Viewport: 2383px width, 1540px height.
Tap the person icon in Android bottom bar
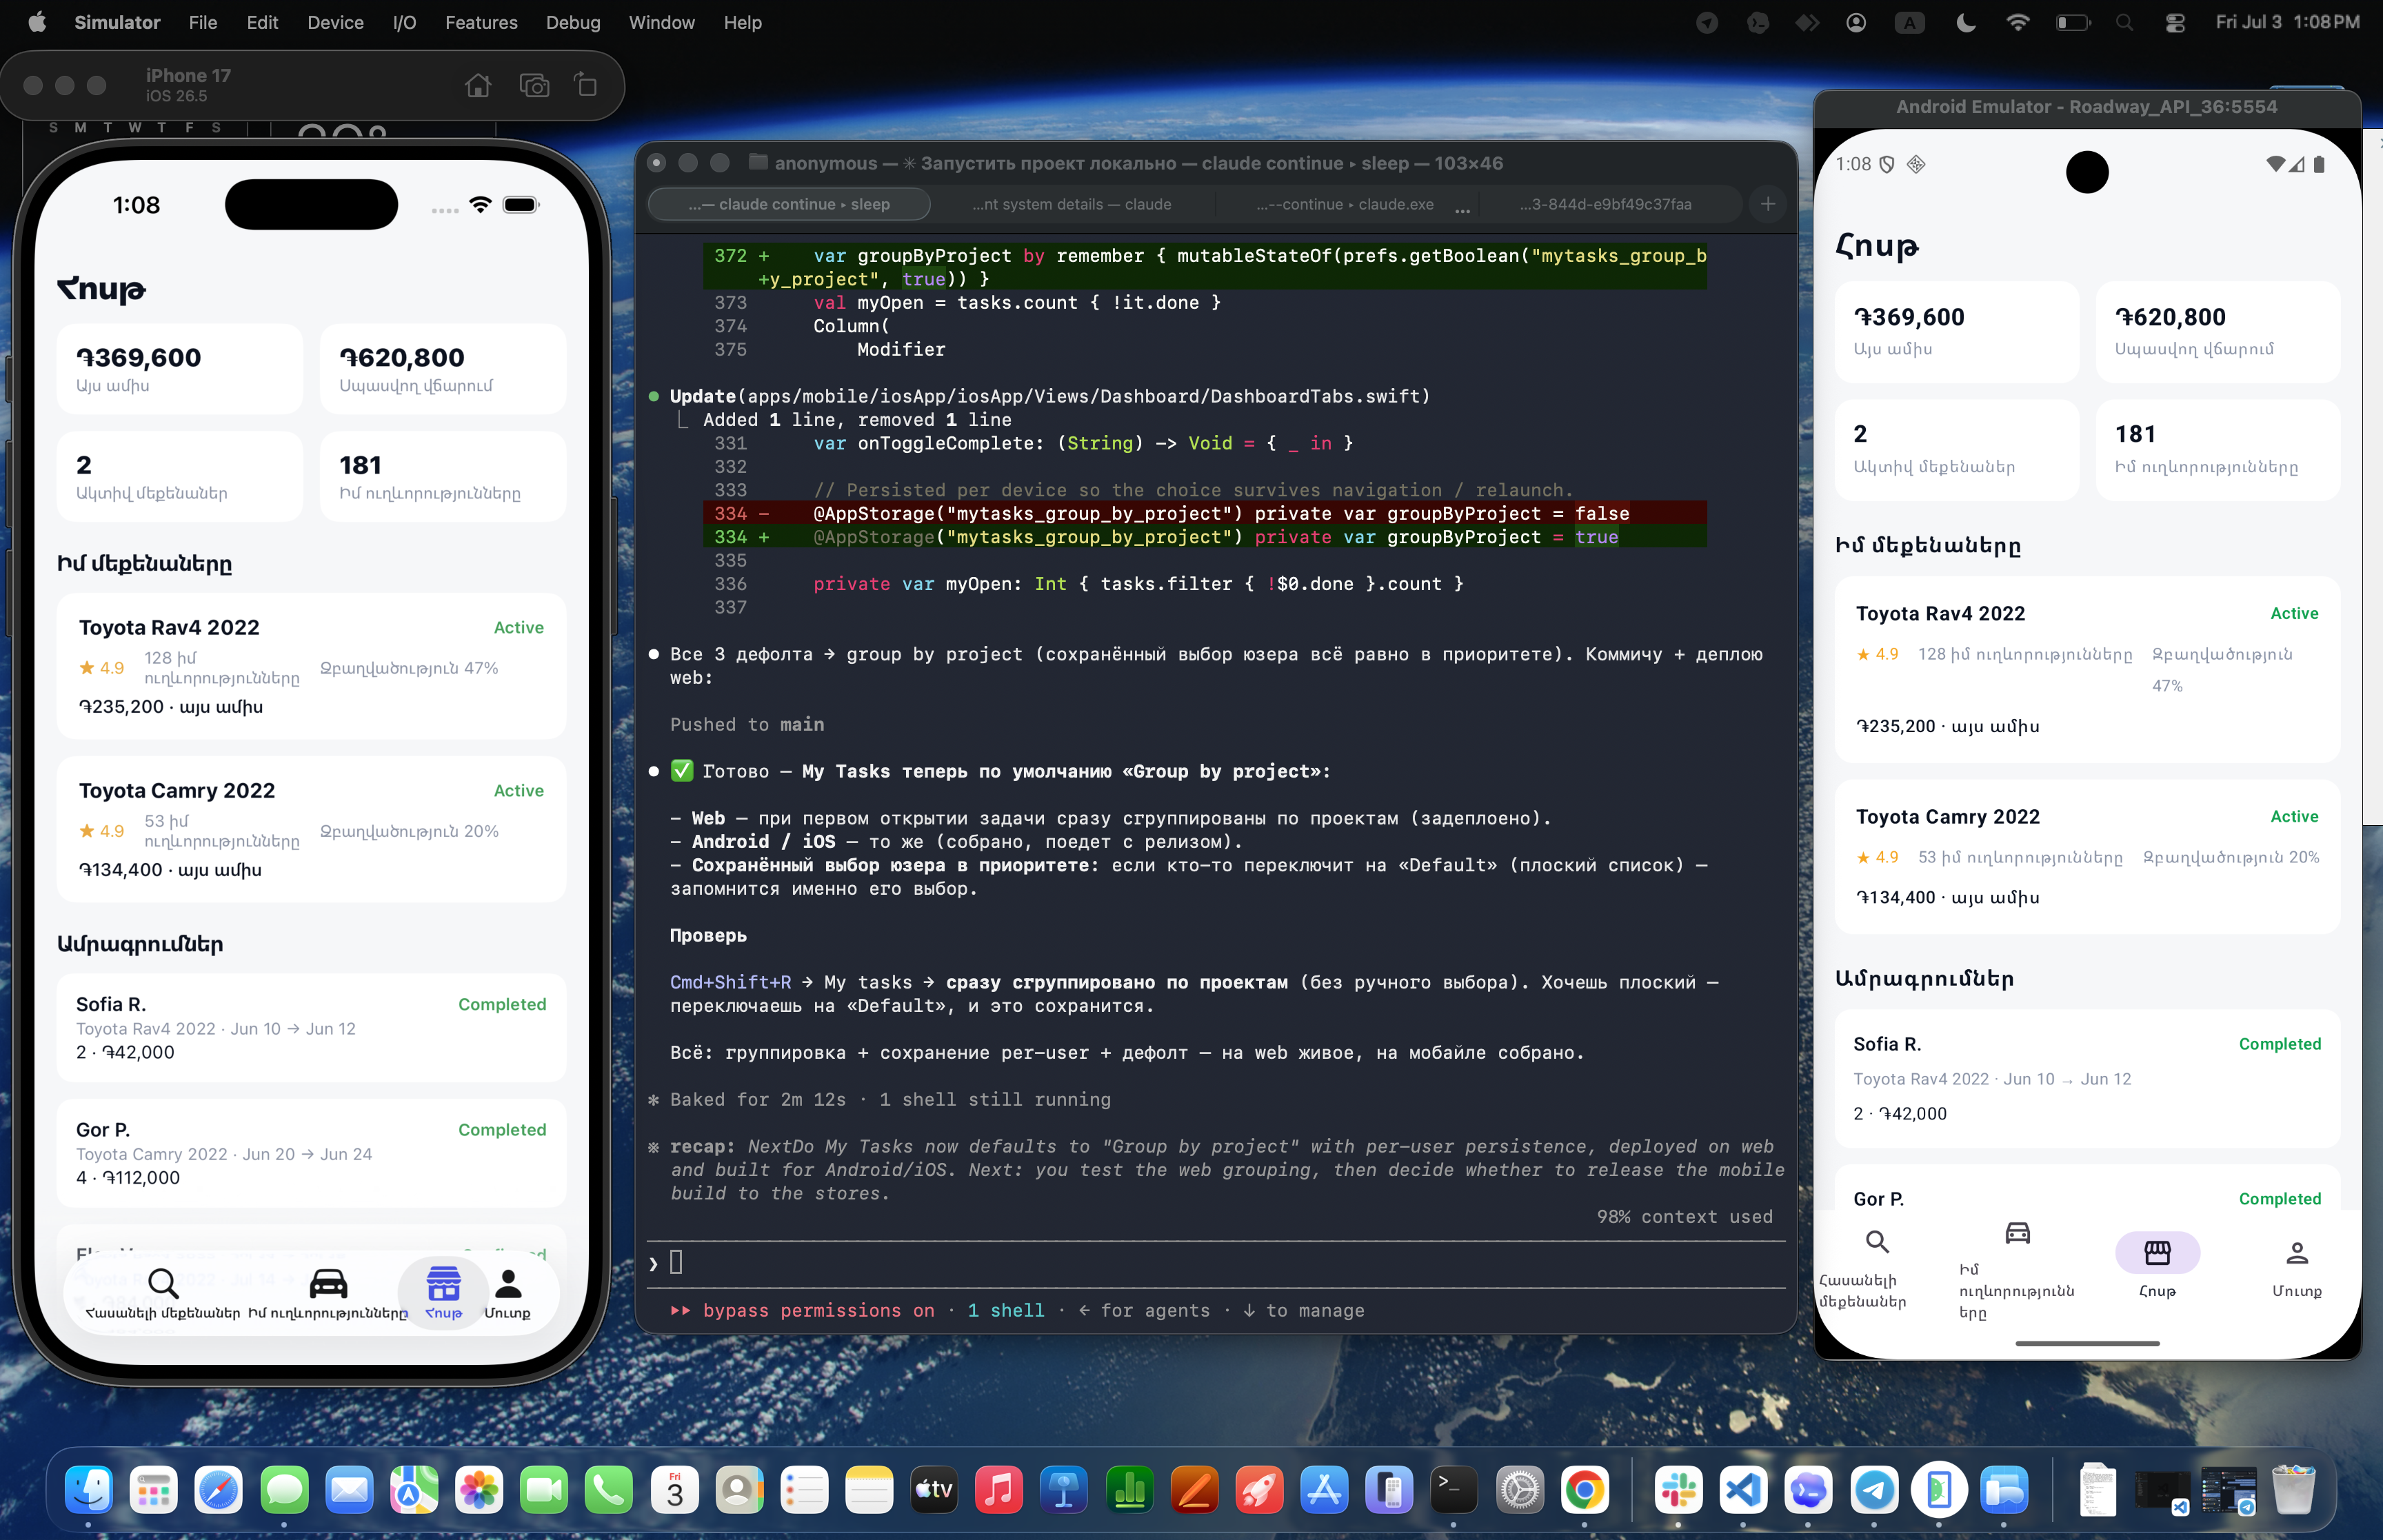point(2297,1253)
